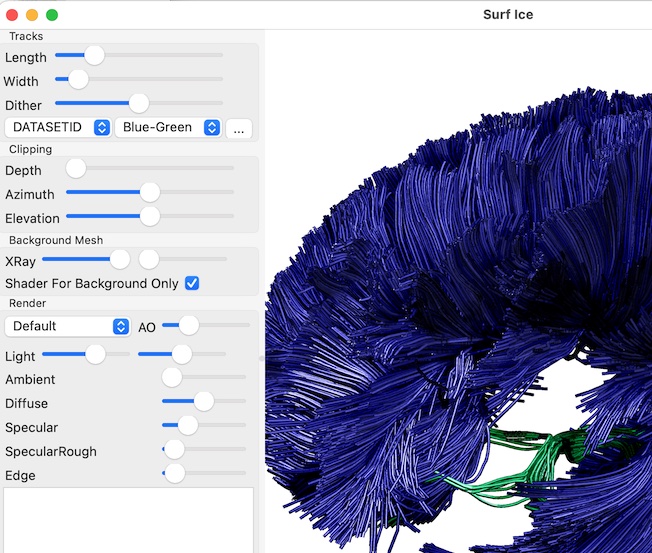This screenshot has width=652, height=553.
Task: Adjust the Tracks Dither slider
Action: coord(139,103)
